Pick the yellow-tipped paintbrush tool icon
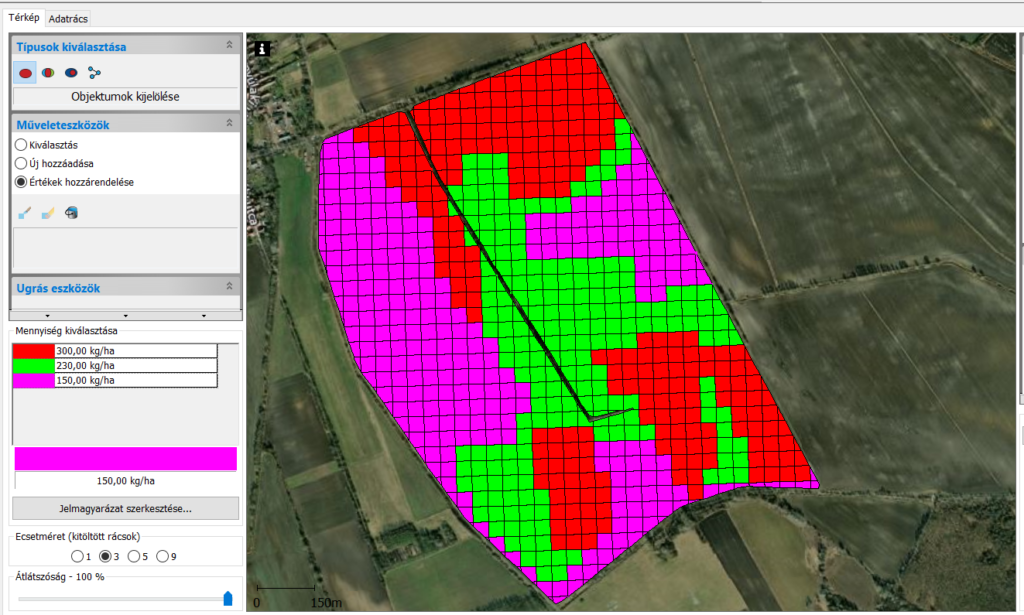This screenshot has height=615, width=1024. pos(48,212)
